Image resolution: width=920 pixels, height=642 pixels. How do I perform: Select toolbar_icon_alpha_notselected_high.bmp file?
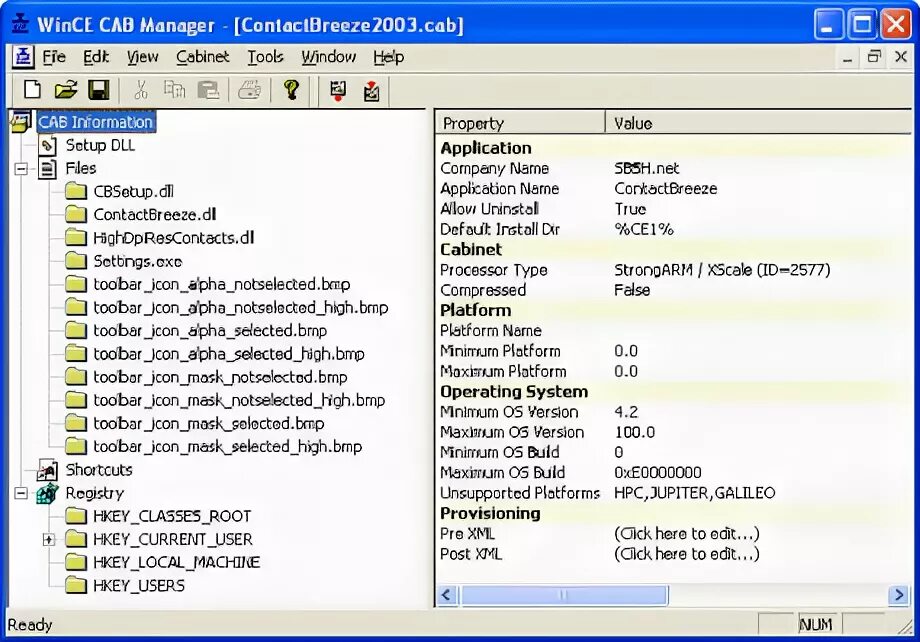pyautogui.click(x=241, y=308)
